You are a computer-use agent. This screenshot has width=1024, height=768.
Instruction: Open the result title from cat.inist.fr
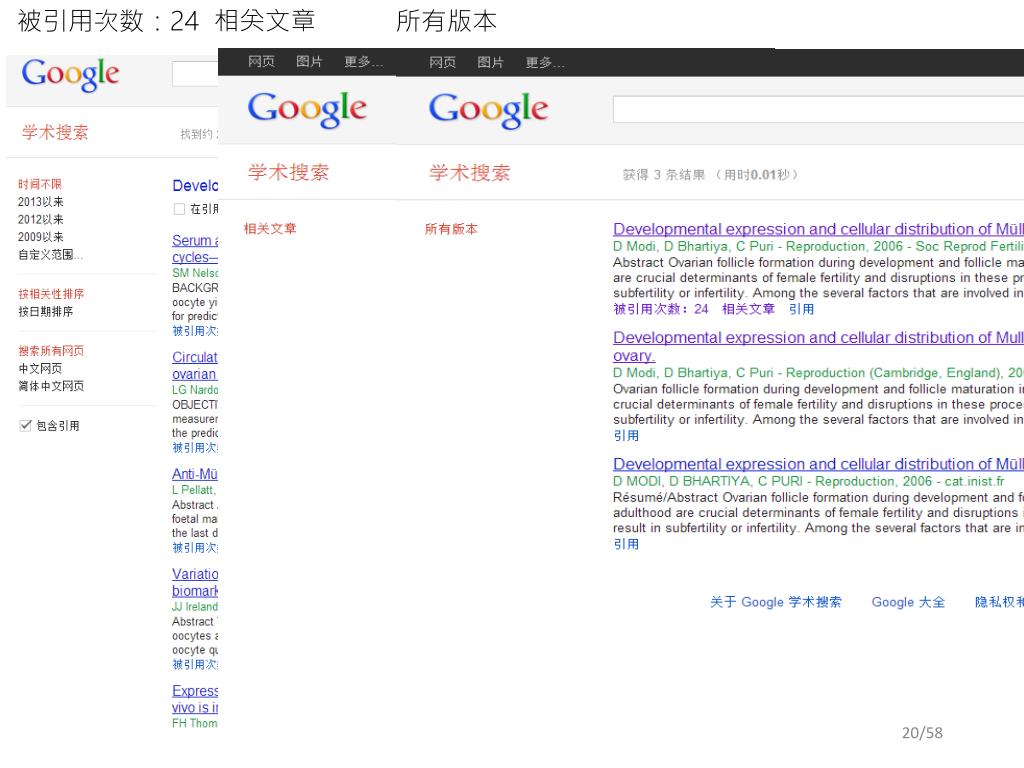[x=818, y=464]
